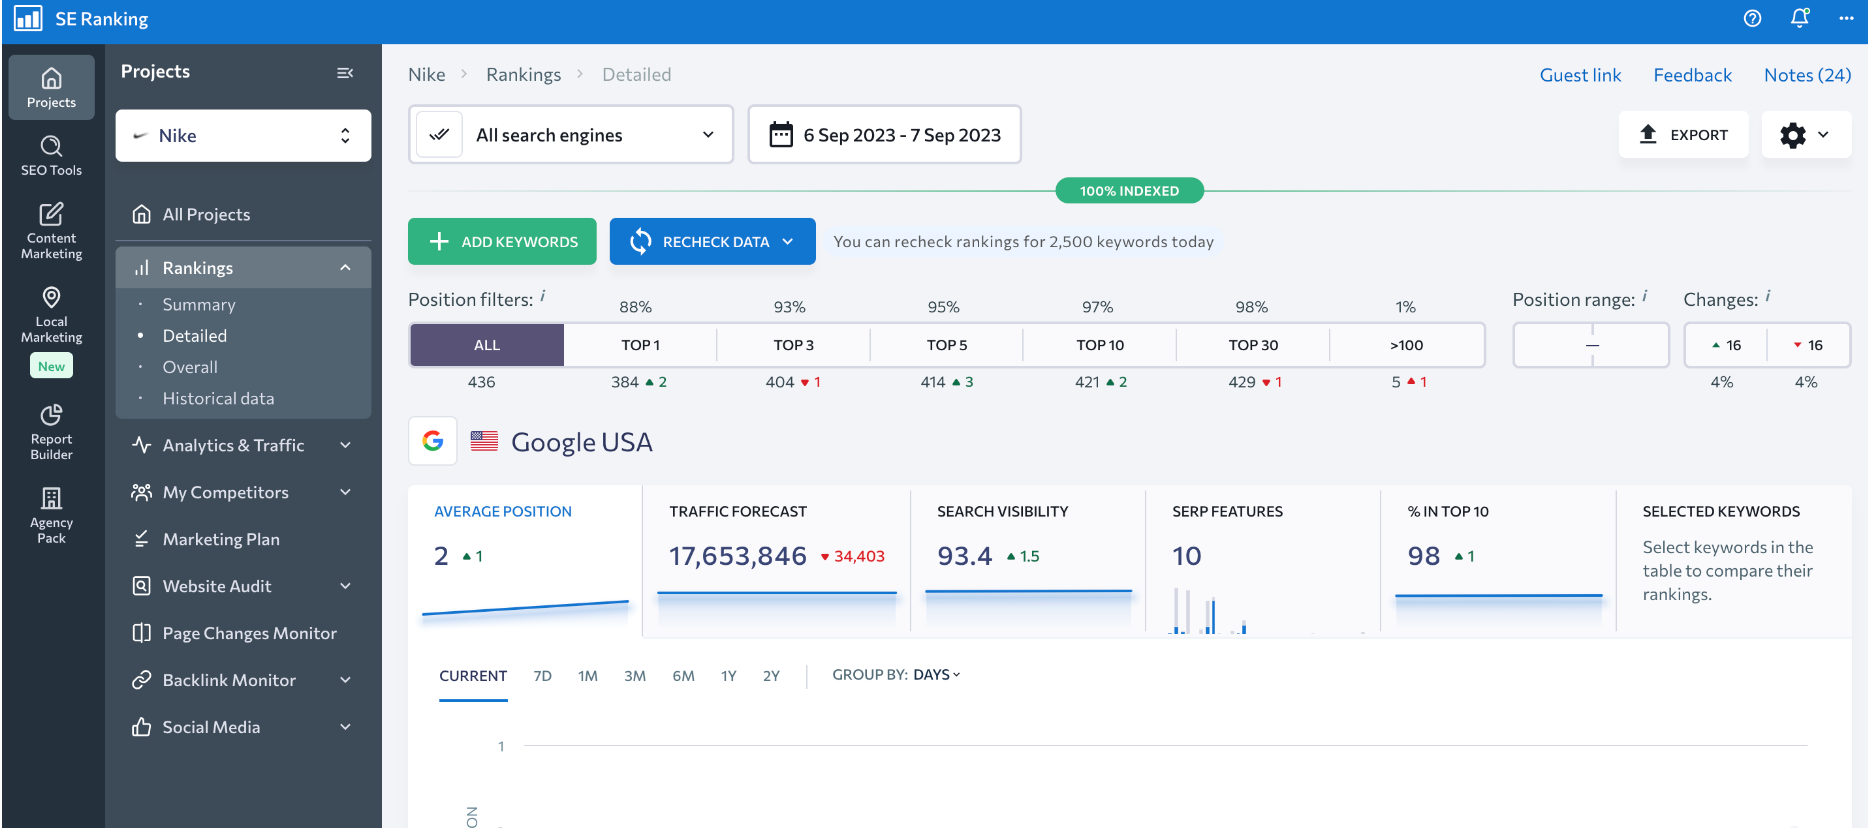Open the three-dot more options menu
This screenshot has width=1868, height=828.
[1846, 18]
